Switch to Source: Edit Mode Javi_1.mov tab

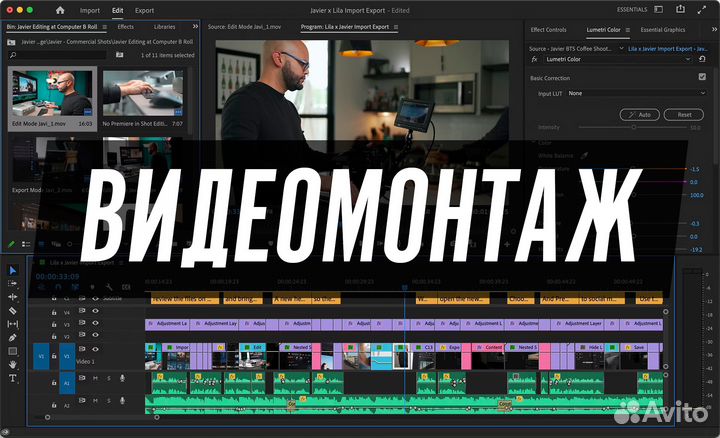[244, 27]
